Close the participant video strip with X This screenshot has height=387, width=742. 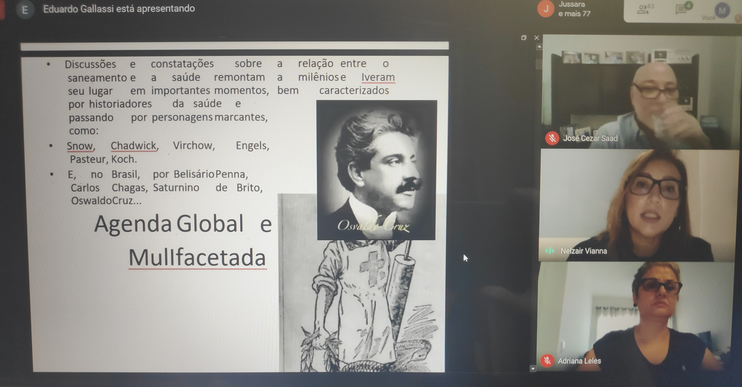pyautogui.click(x=536, y=37)
